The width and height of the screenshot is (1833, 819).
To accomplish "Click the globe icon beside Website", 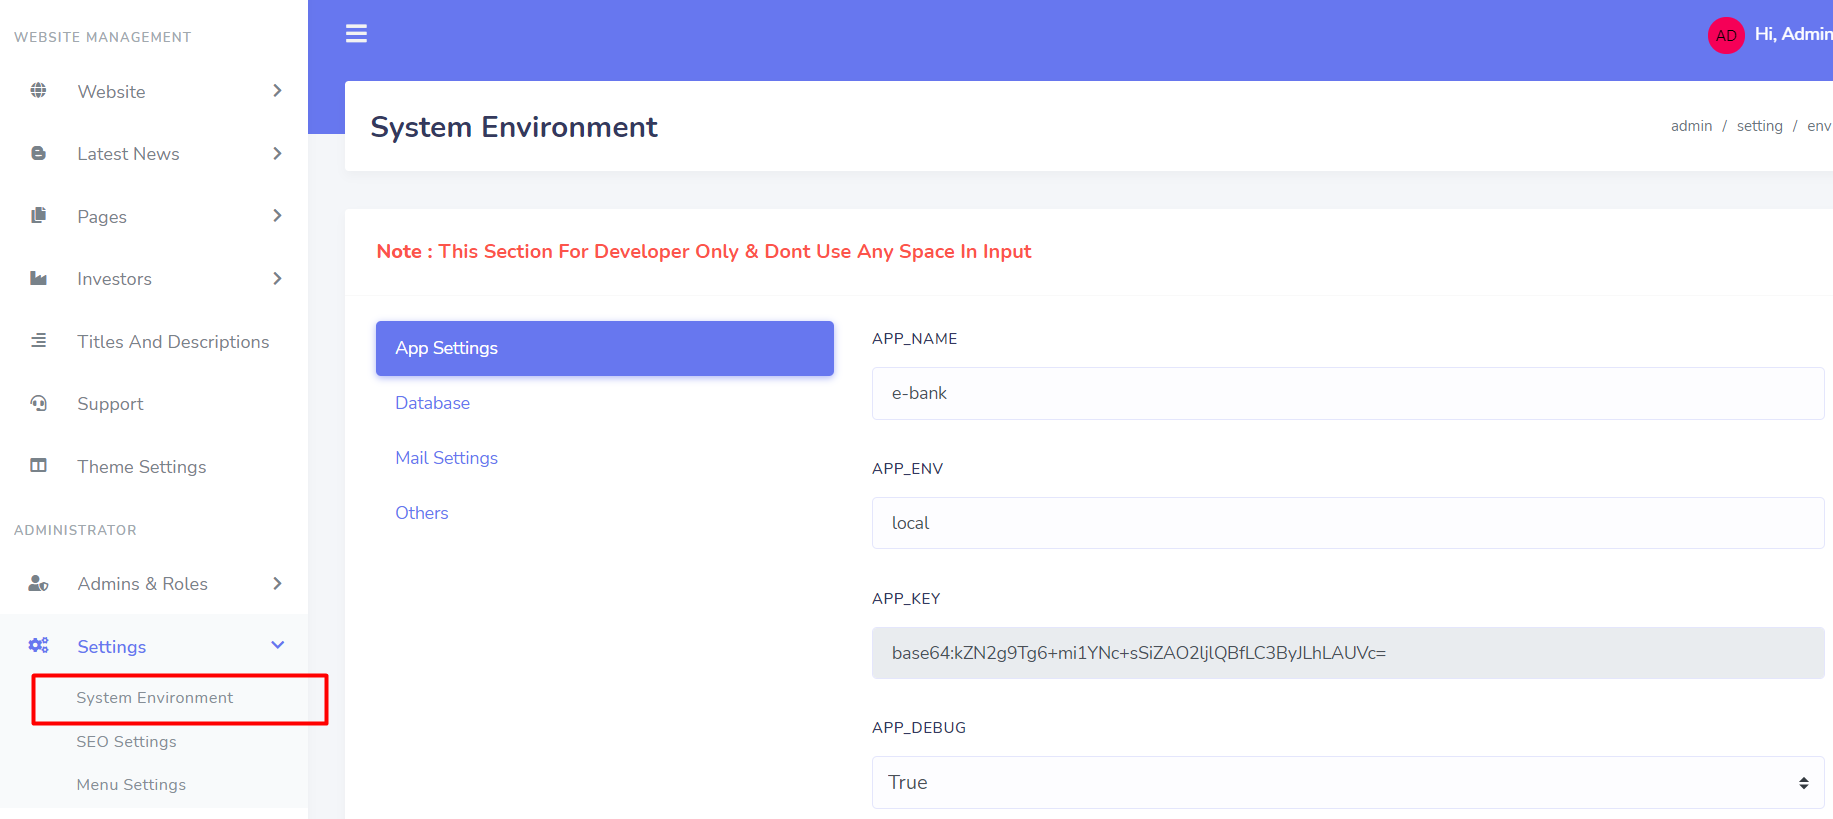I will 38,91.
